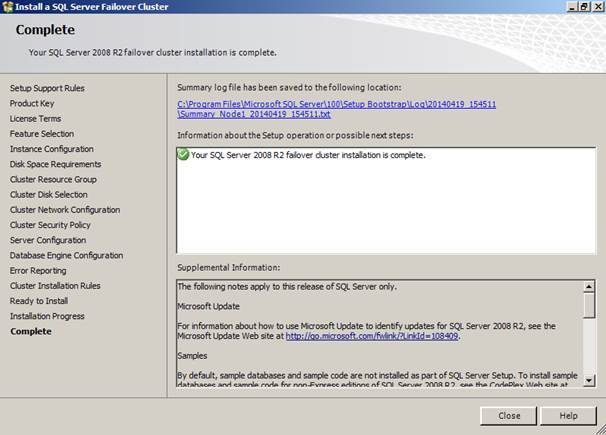
Task: Restore the installer window size
Action: [x=584, y=7]
